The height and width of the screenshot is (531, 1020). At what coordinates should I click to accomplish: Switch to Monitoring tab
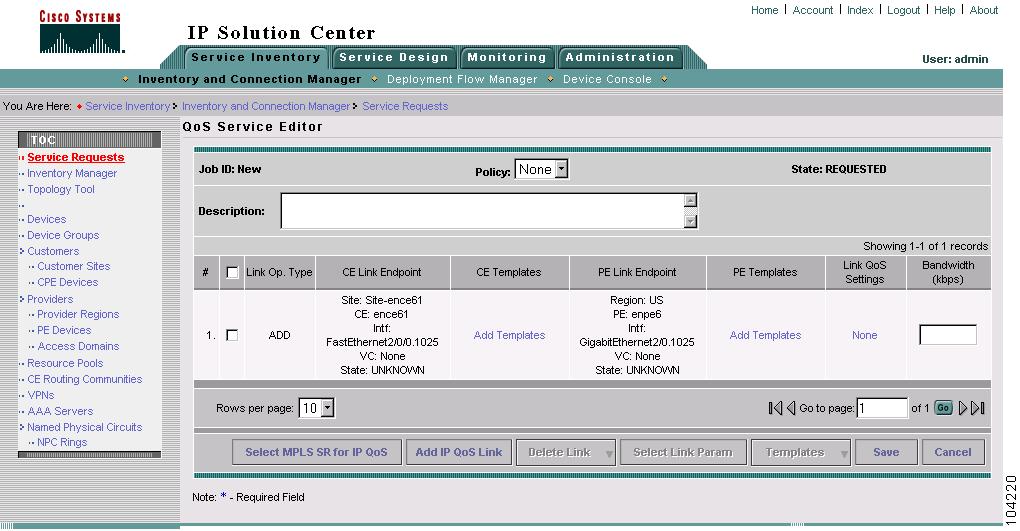[507, 57]
